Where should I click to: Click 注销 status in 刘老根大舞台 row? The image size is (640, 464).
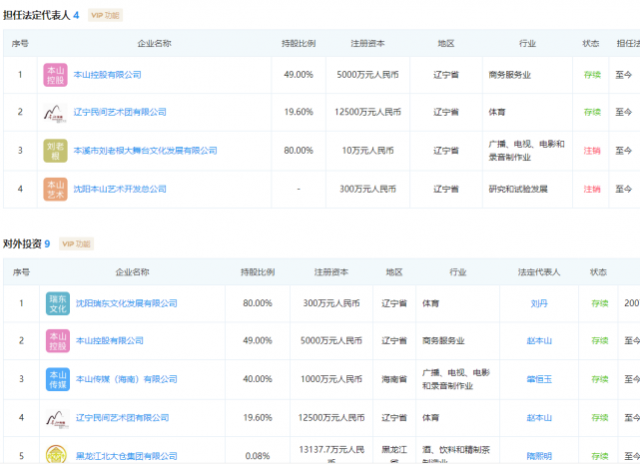(x=592, y=151)
